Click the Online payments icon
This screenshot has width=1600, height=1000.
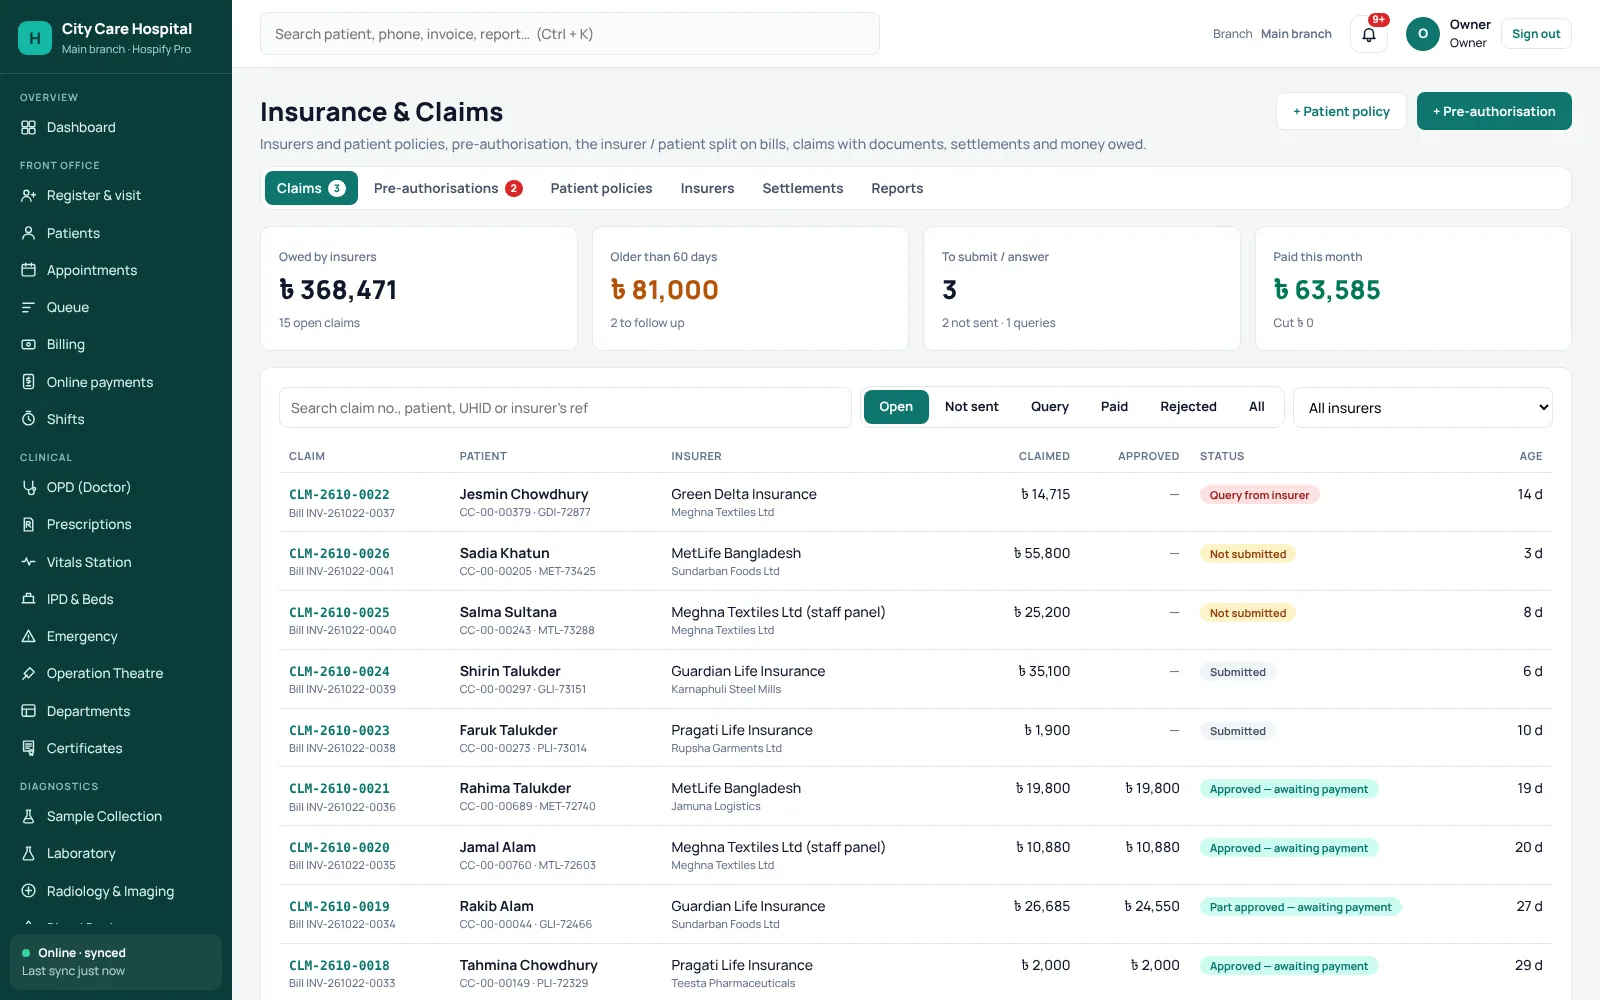pyautogui.click(x=28, y=382)
